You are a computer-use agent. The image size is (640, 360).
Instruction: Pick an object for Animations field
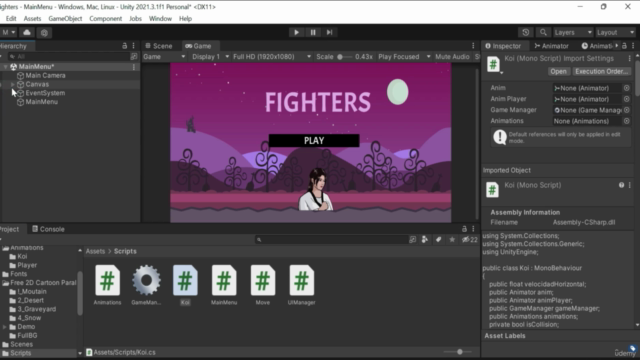(x=627, y=121)
